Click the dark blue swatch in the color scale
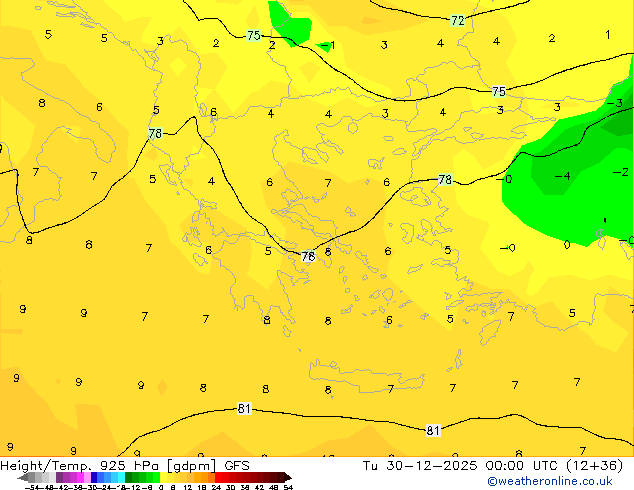The image size is (634, 490). tap(94, 477)
